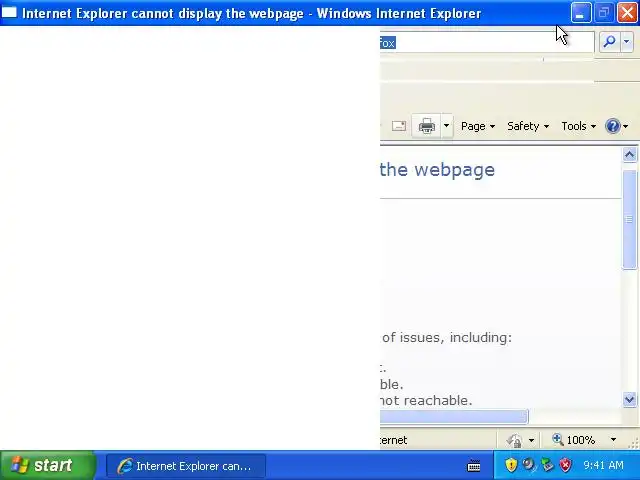Image resolution: width=640 pixels, height=480 pixels.
Task: Expand the Help dropdown arrow
Action: pos(626,127)
